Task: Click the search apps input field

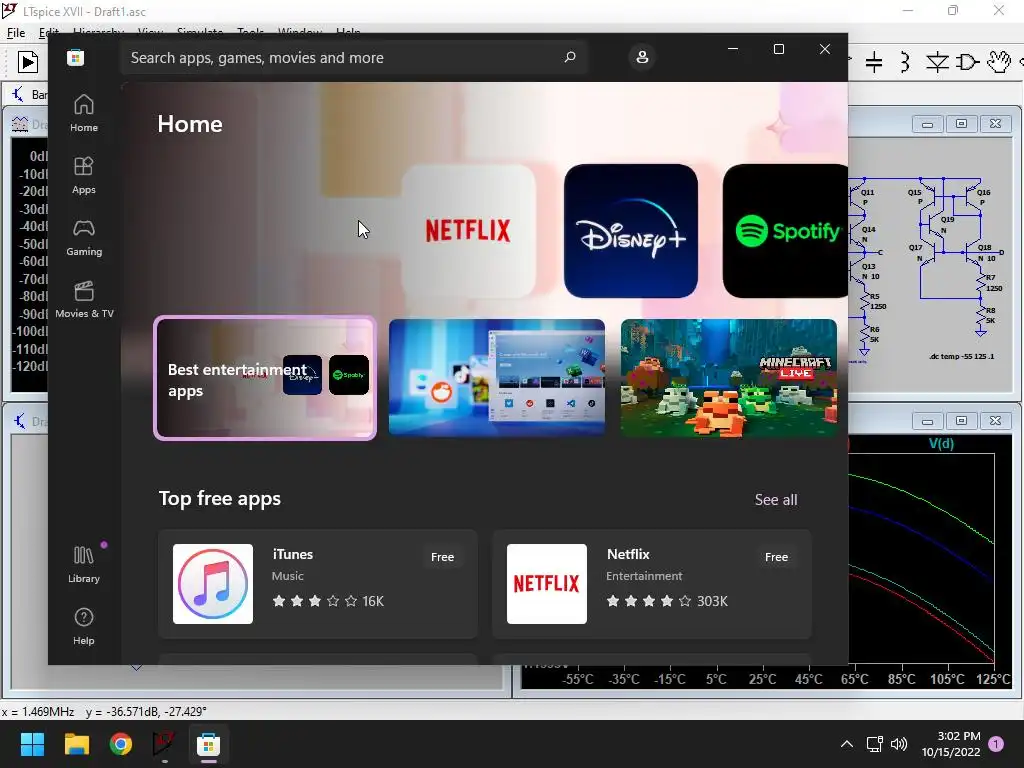Action: click(353, 57)
